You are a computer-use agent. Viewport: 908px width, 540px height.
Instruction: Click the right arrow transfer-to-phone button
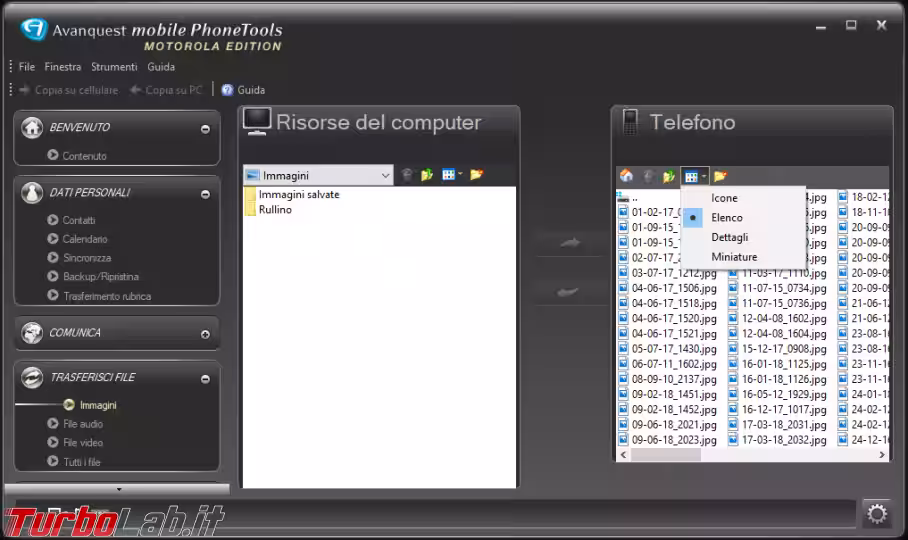pyautogui.click(x=570, y=243)
